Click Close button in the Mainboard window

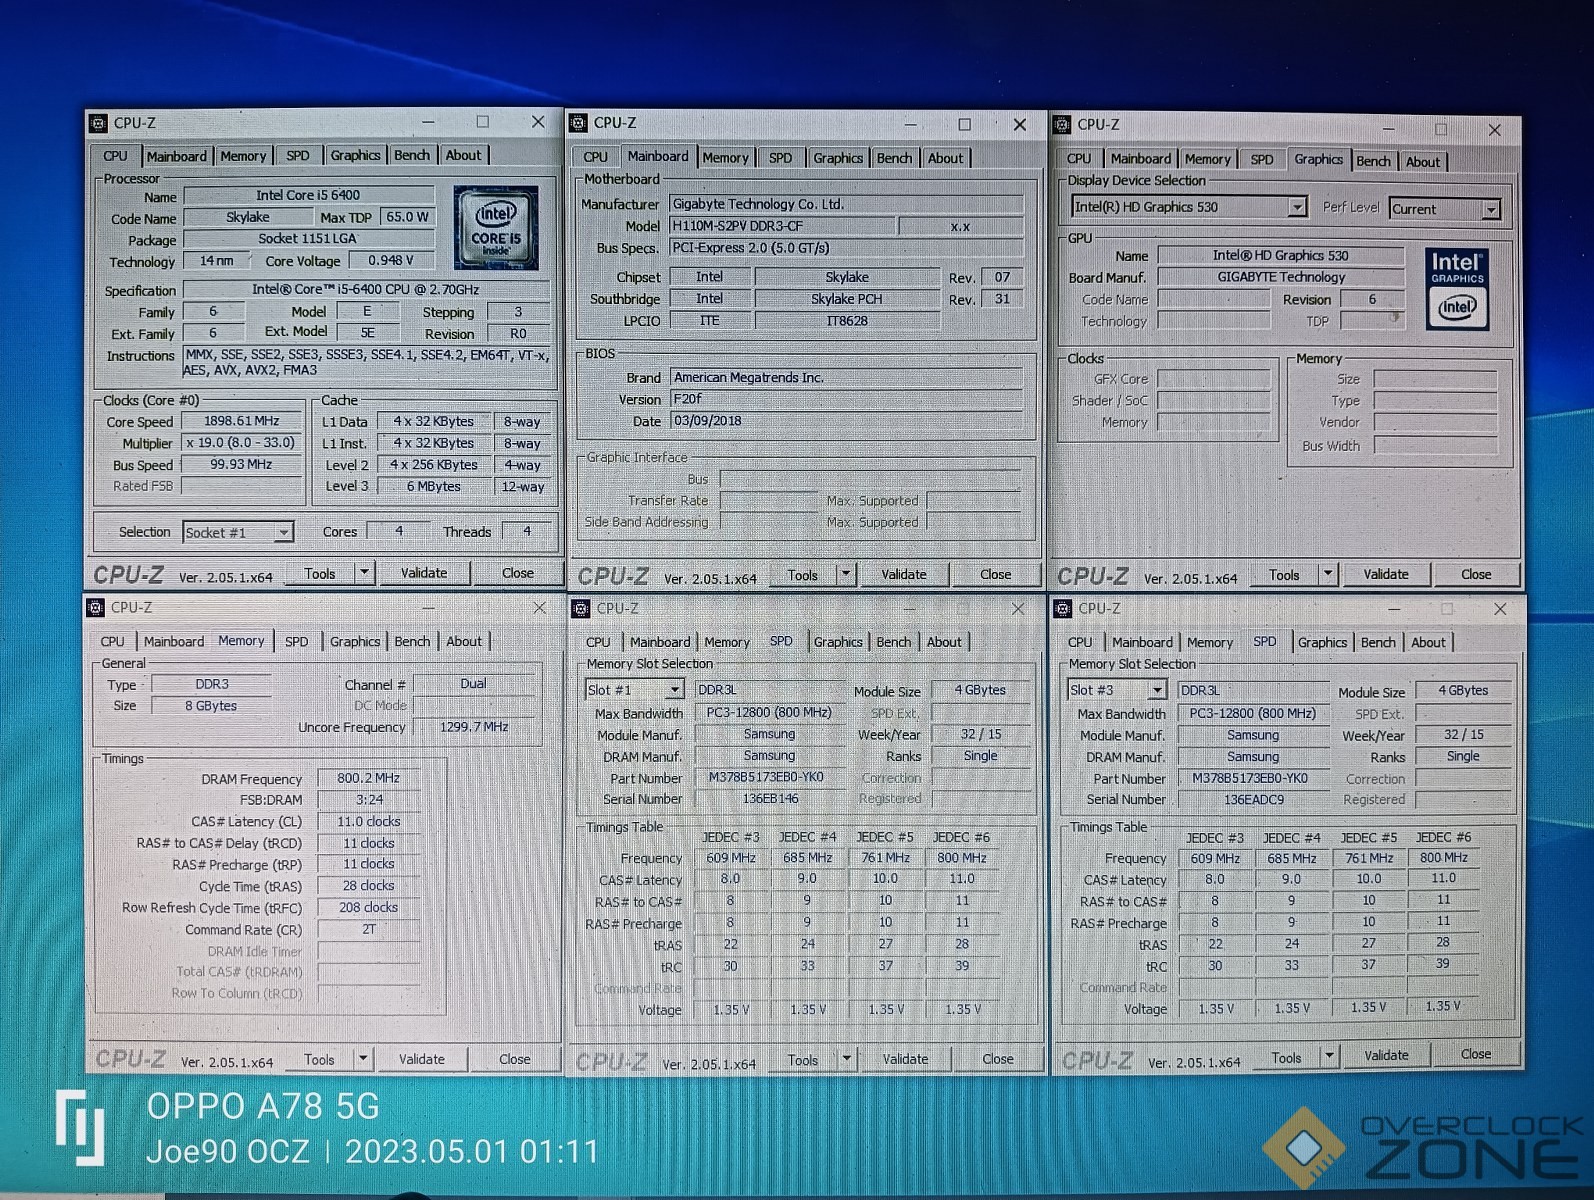[x=995, y=574]
